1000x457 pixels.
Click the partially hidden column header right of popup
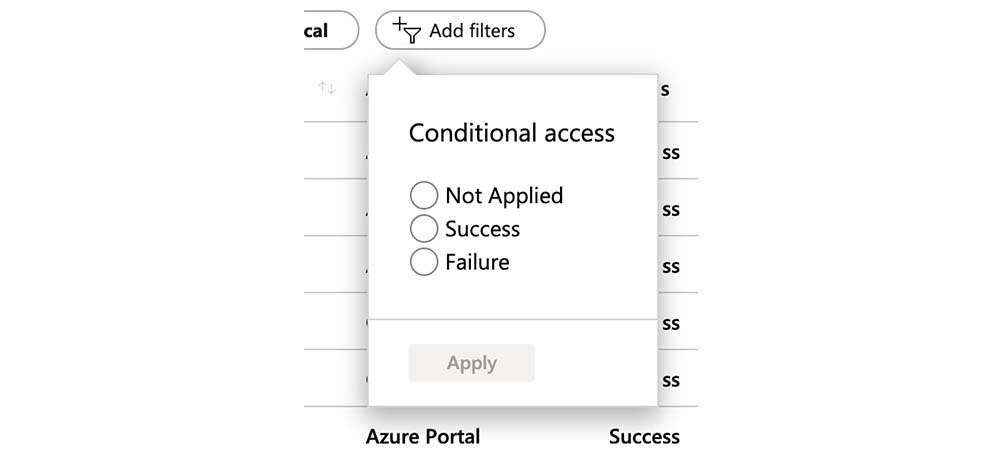point(666,89)
